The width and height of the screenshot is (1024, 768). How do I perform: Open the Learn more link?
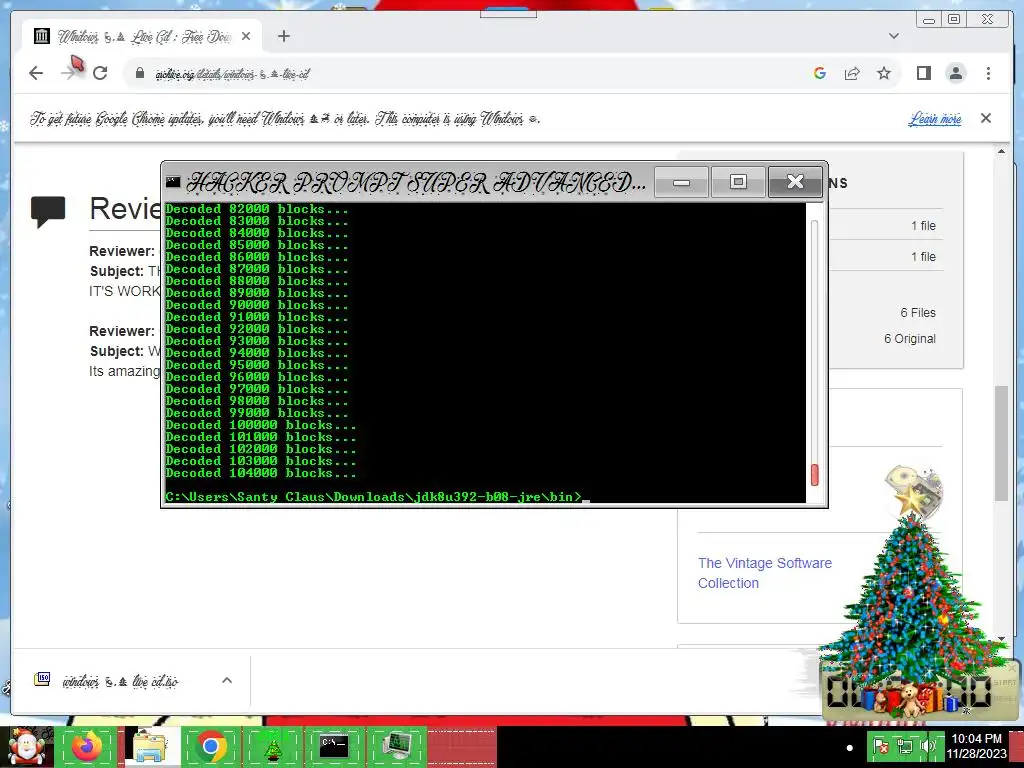pos(935,119)
